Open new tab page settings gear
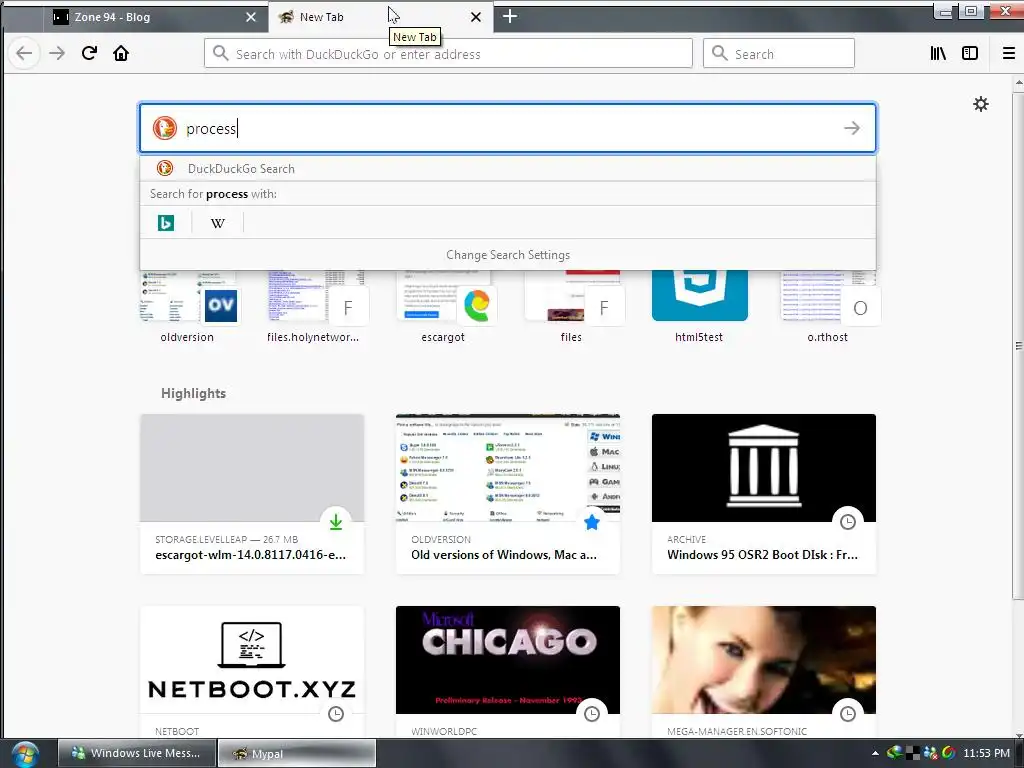This screenshot has width=1024, height=768. tap(981, 104)
